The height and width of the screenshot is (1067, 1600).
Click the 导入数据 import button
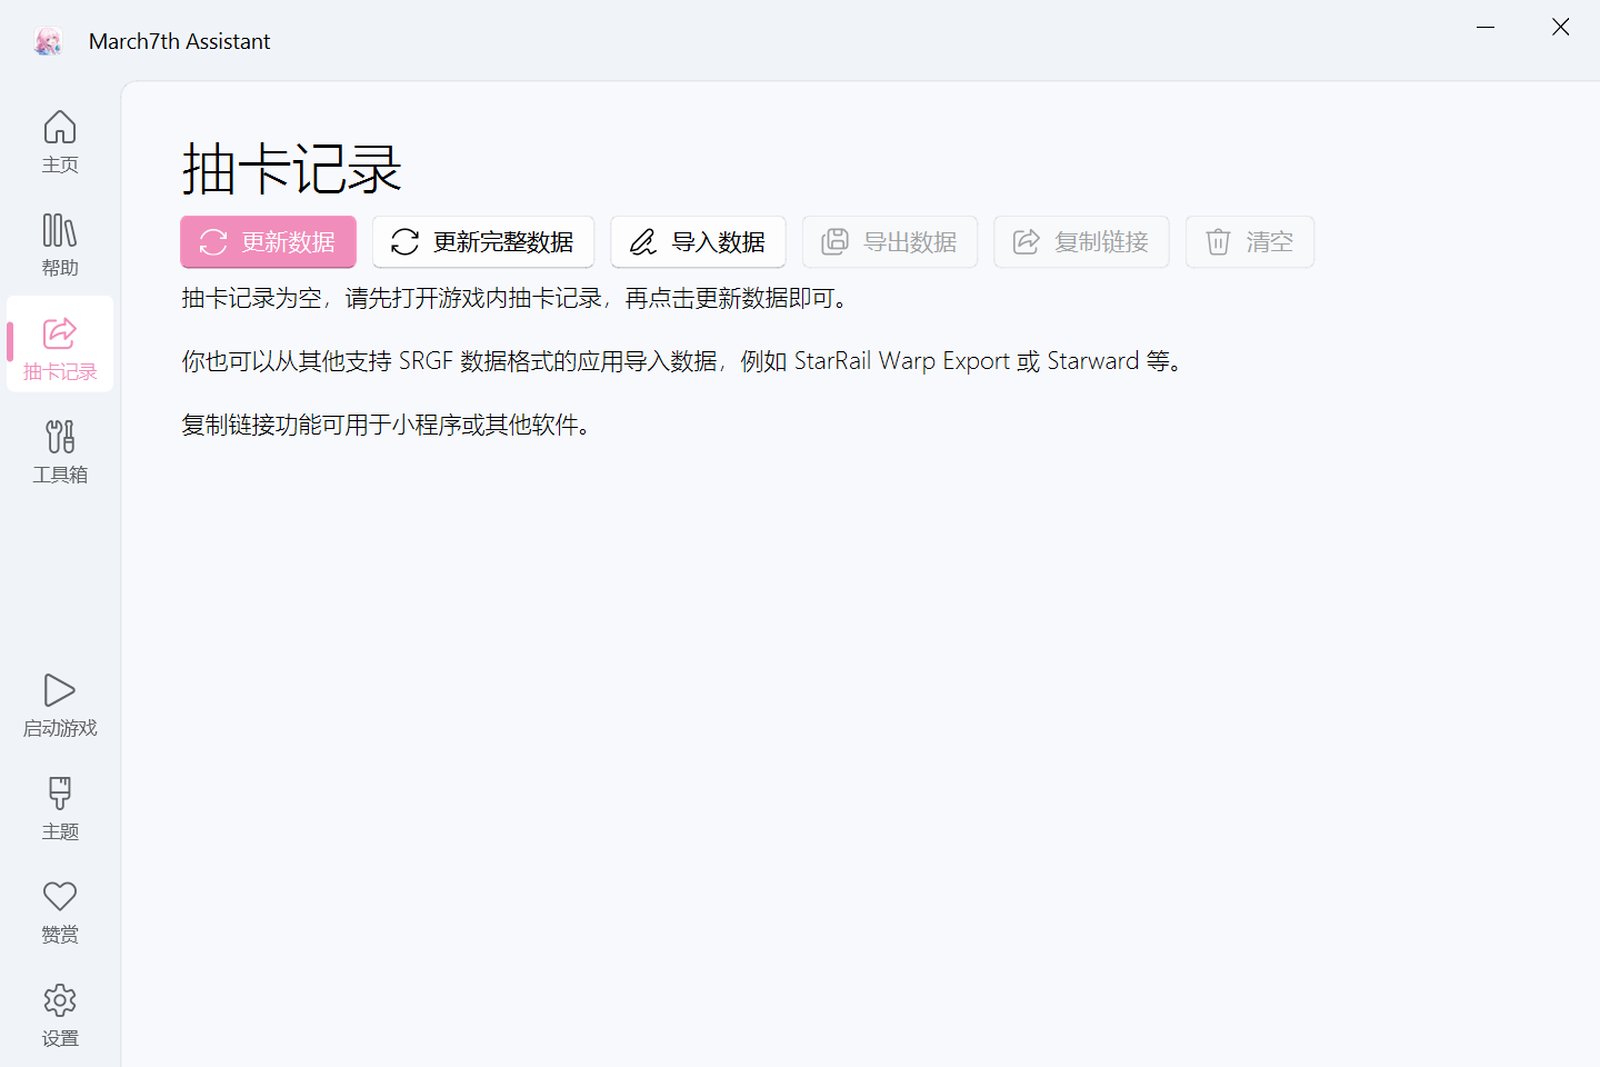click(x=698, y=242)
